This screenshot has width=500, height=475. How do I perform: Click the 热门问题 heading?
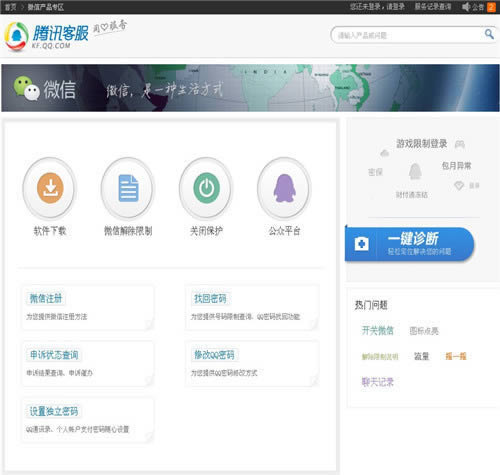tap(371, 305)
